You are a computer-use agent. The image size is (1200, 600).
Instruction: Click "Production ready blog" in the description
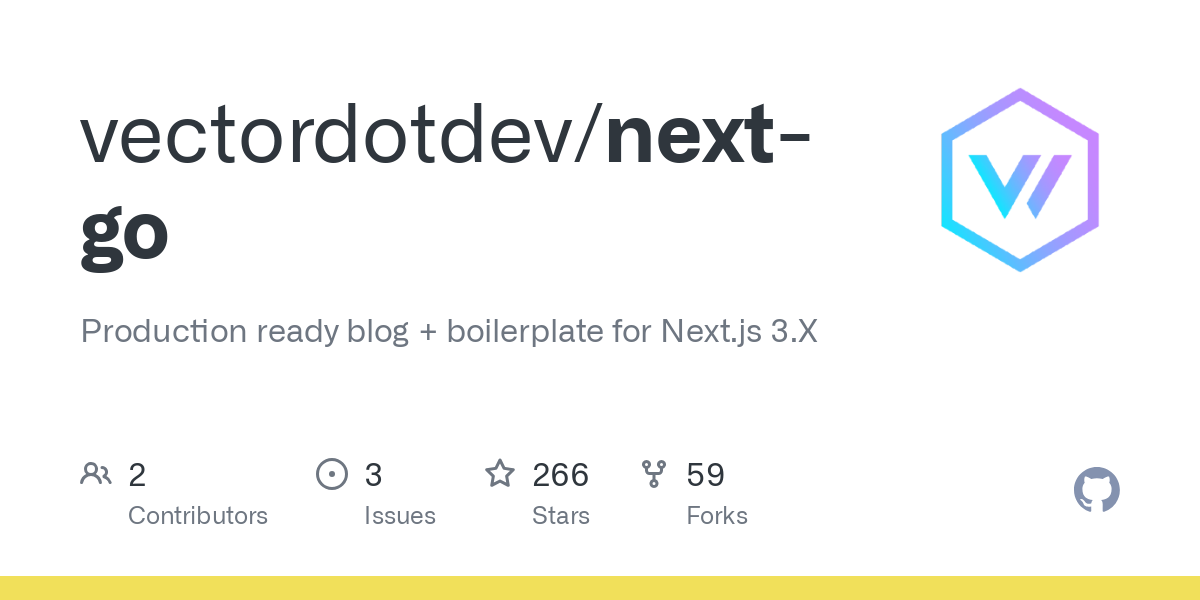(245, 332)
